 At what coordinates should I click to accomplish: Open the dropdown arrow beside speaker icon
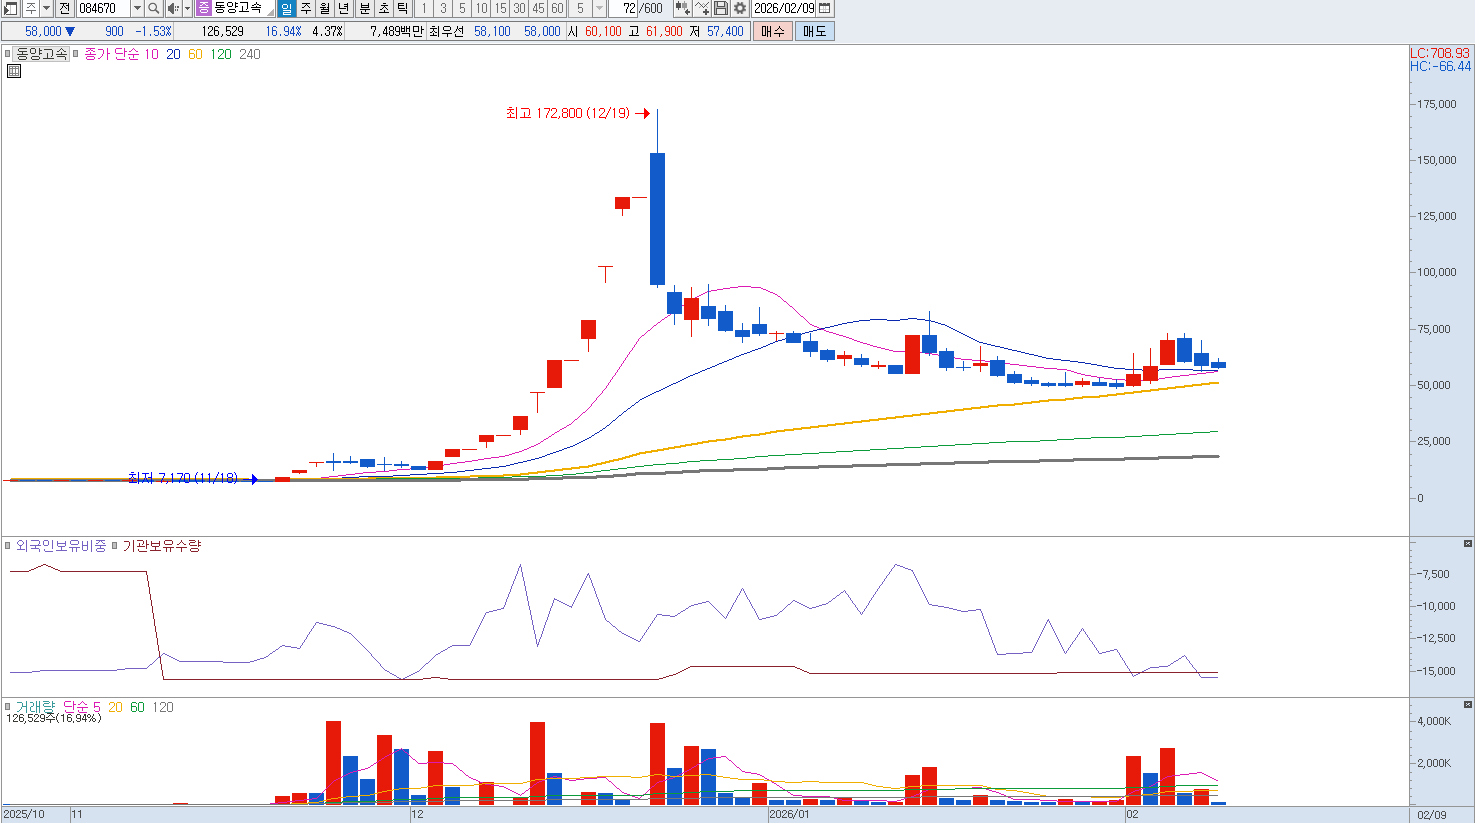187,8
